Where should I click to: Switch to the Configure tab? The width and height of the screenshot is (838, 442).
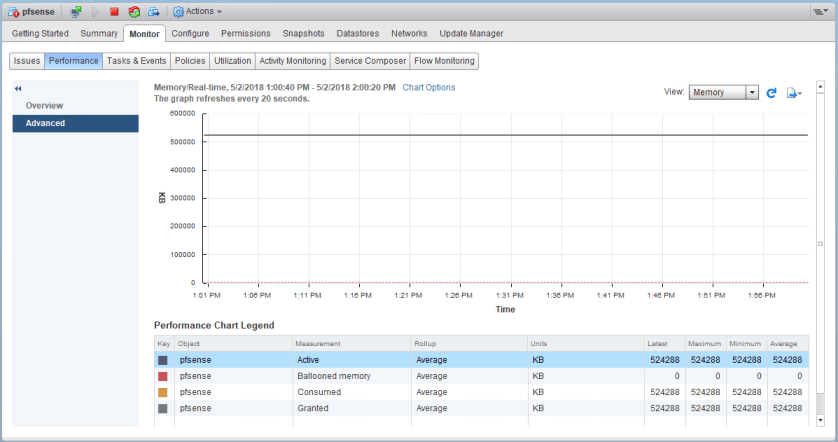(190, 33)
